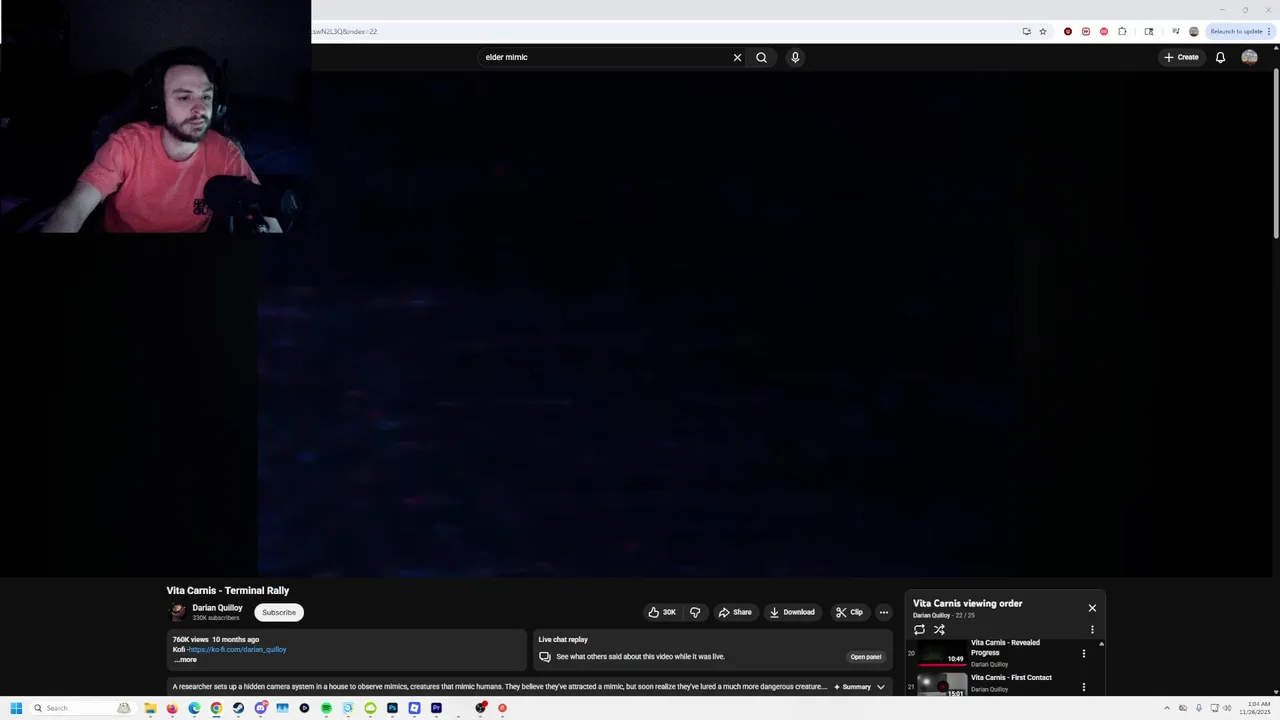
Task: Toggle loop playlist
Action: click(920, 630)
